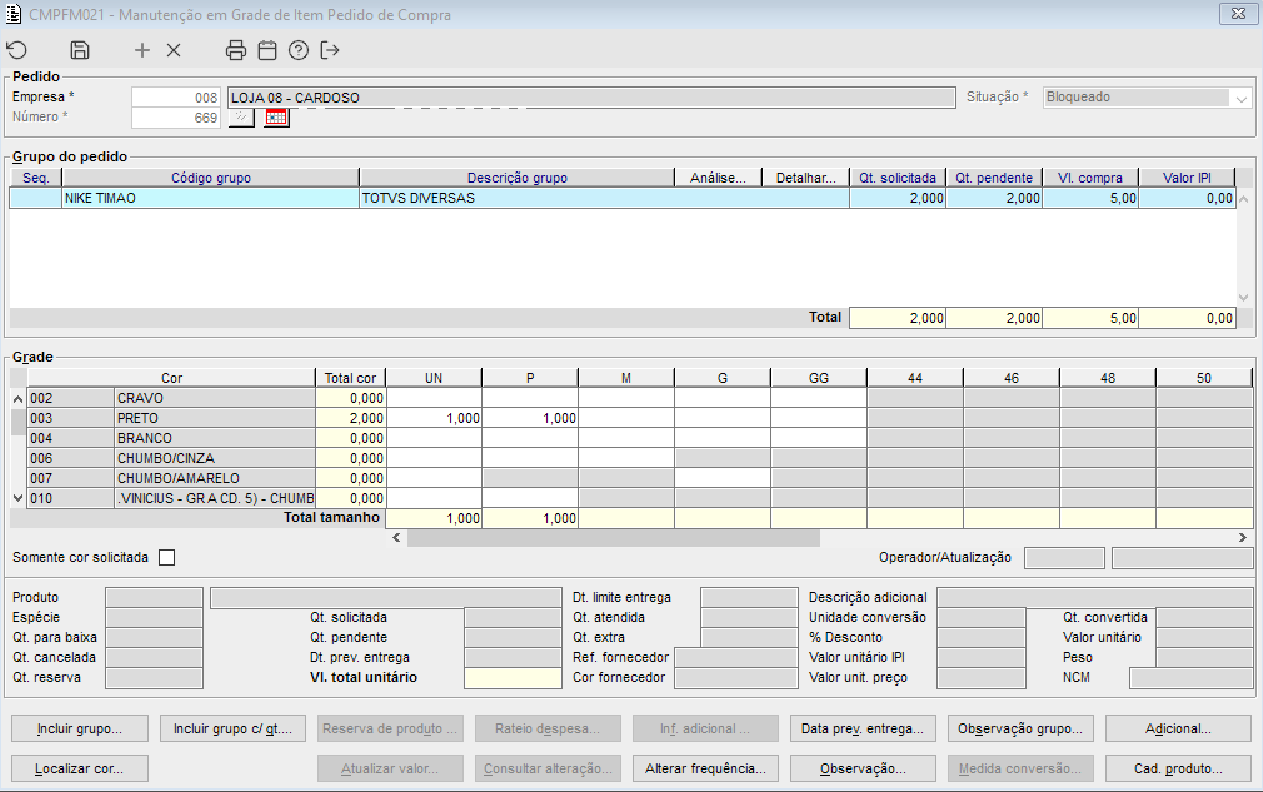
Task: Click the Empresa code input field
Action: 176,98
